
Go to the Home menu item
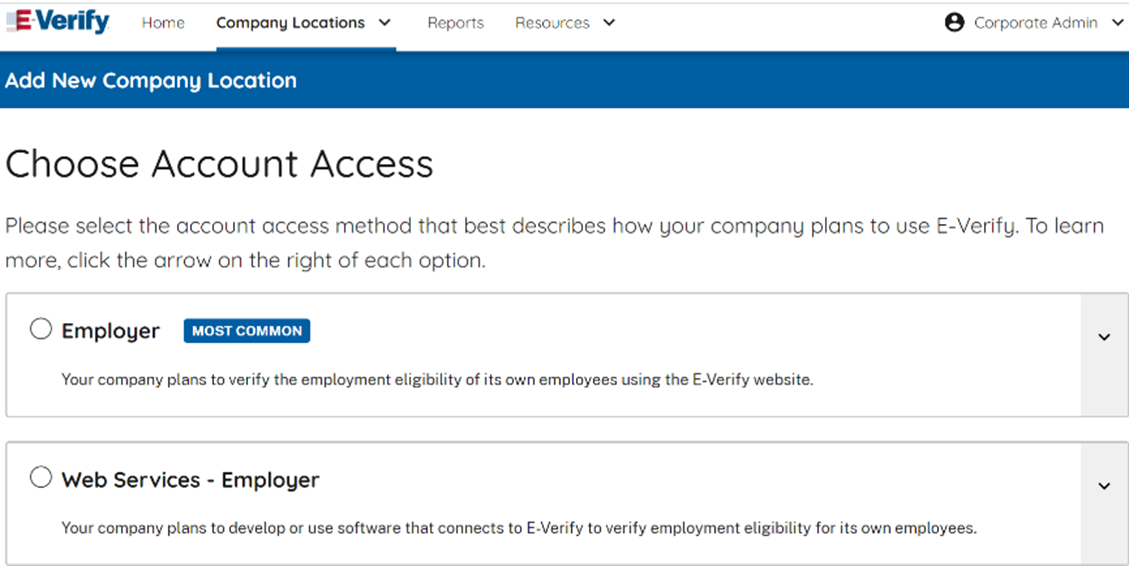point(163,23)
